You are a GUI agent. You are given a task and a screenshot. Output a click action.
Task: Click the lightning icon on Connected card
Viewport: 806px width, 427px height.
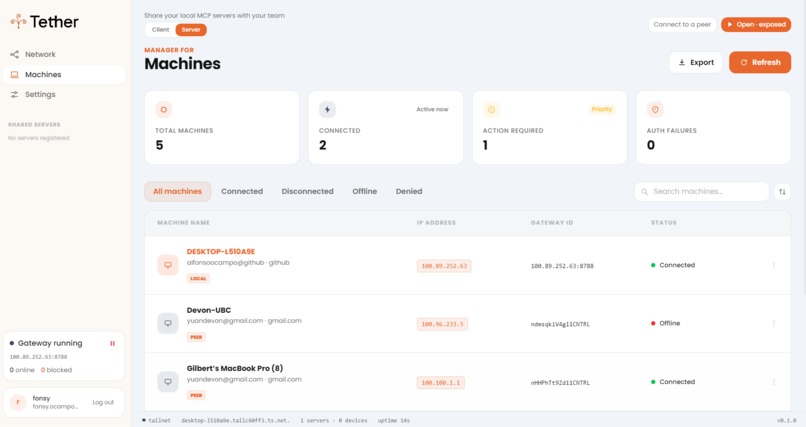point(327,109)
